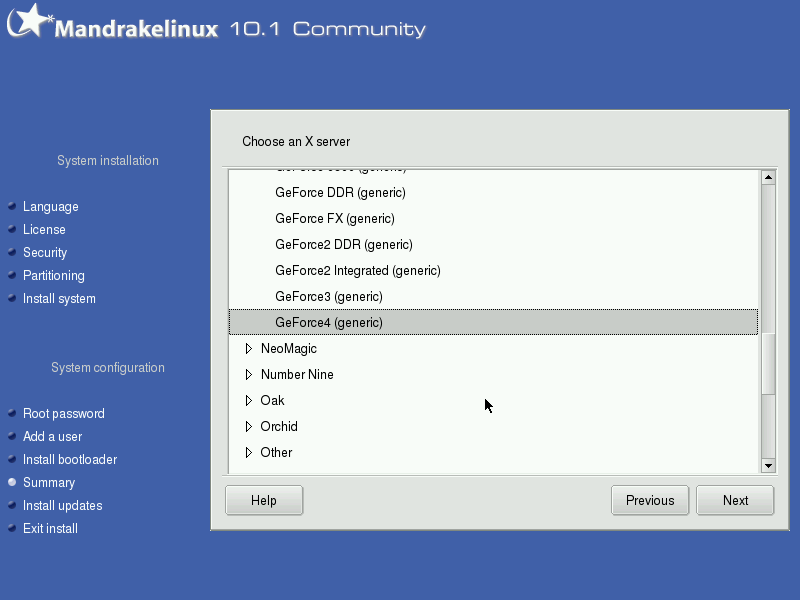Expand the Orchid vendor list
Screen dimensions: 800x600
coord(248,427)
